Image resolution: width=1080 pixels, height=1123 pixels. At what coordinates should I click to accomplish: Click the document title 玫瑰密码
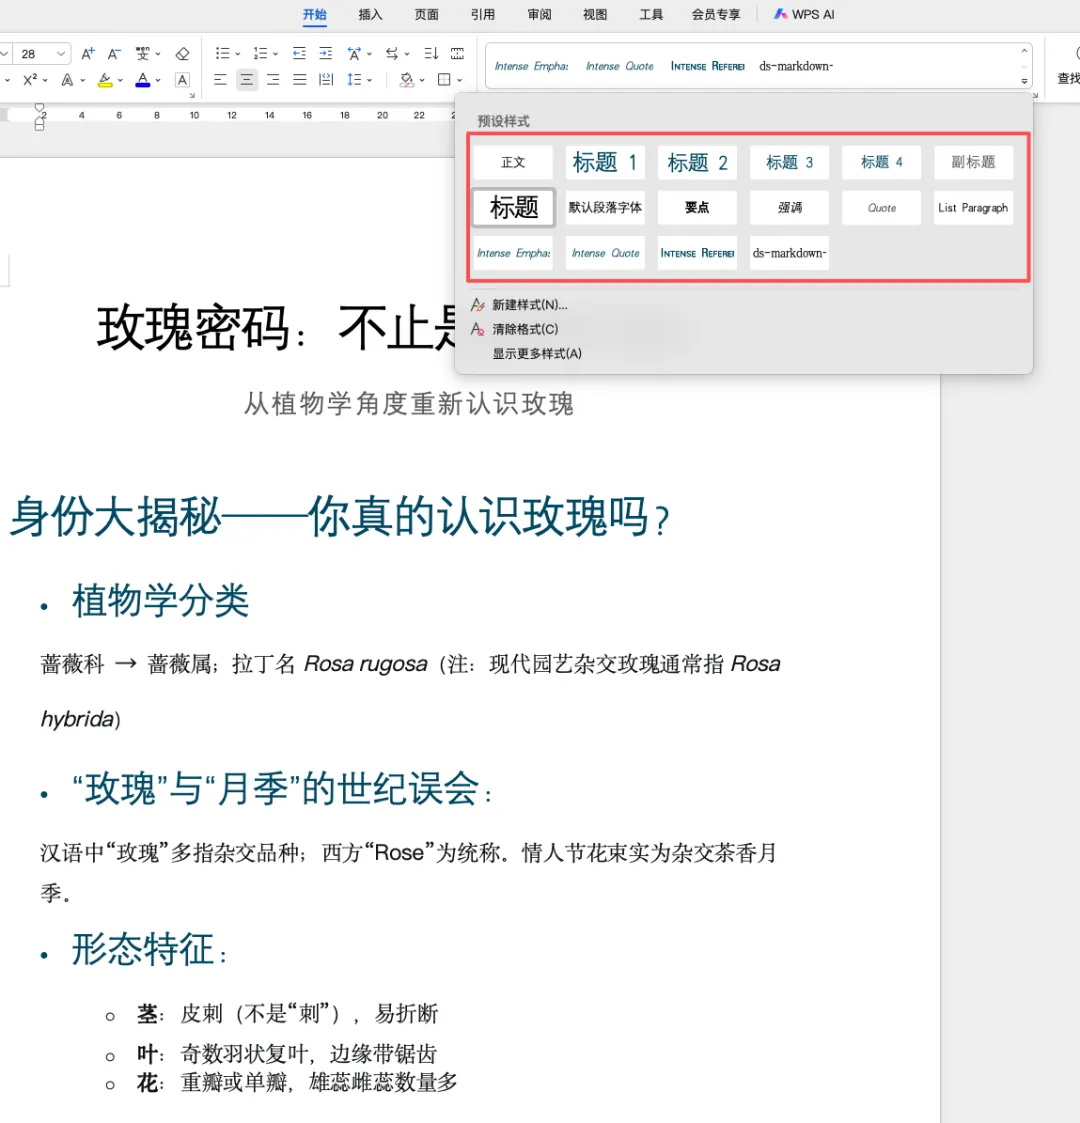pos(193,328)
